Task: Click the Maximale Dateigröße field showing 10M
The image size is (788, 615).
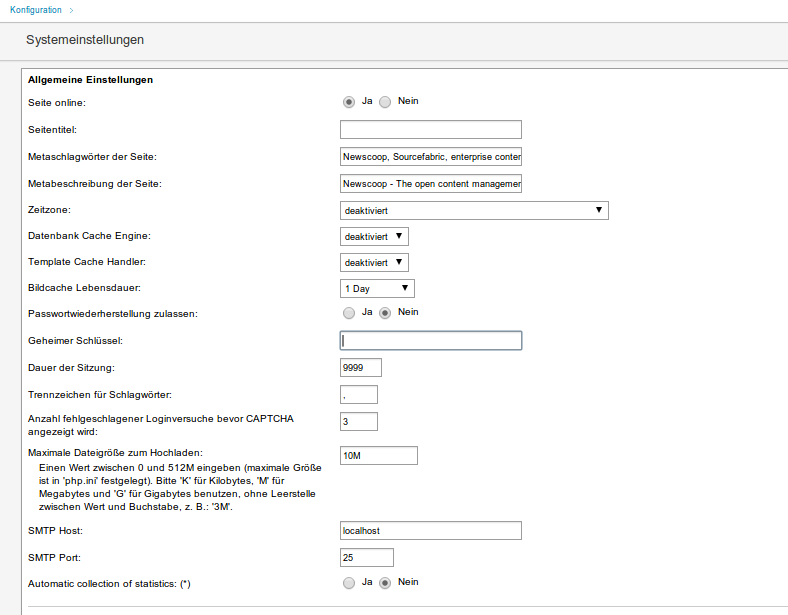Action: [378, 456]
